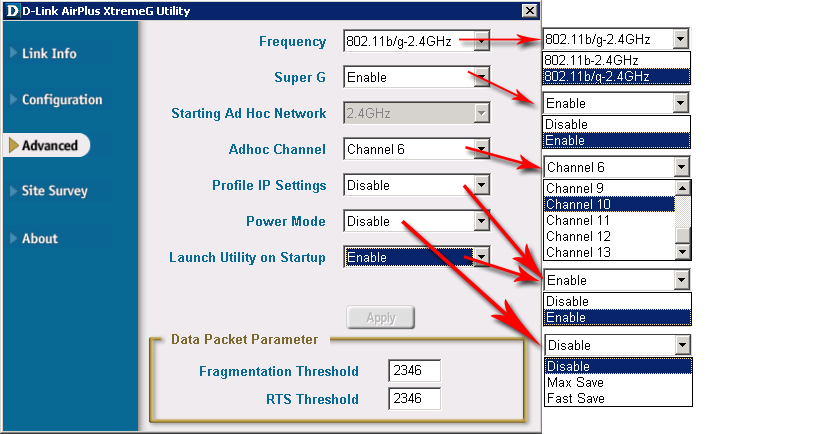Click the Launch Utility on Startup label
The image size is (838, 434).
247,258
